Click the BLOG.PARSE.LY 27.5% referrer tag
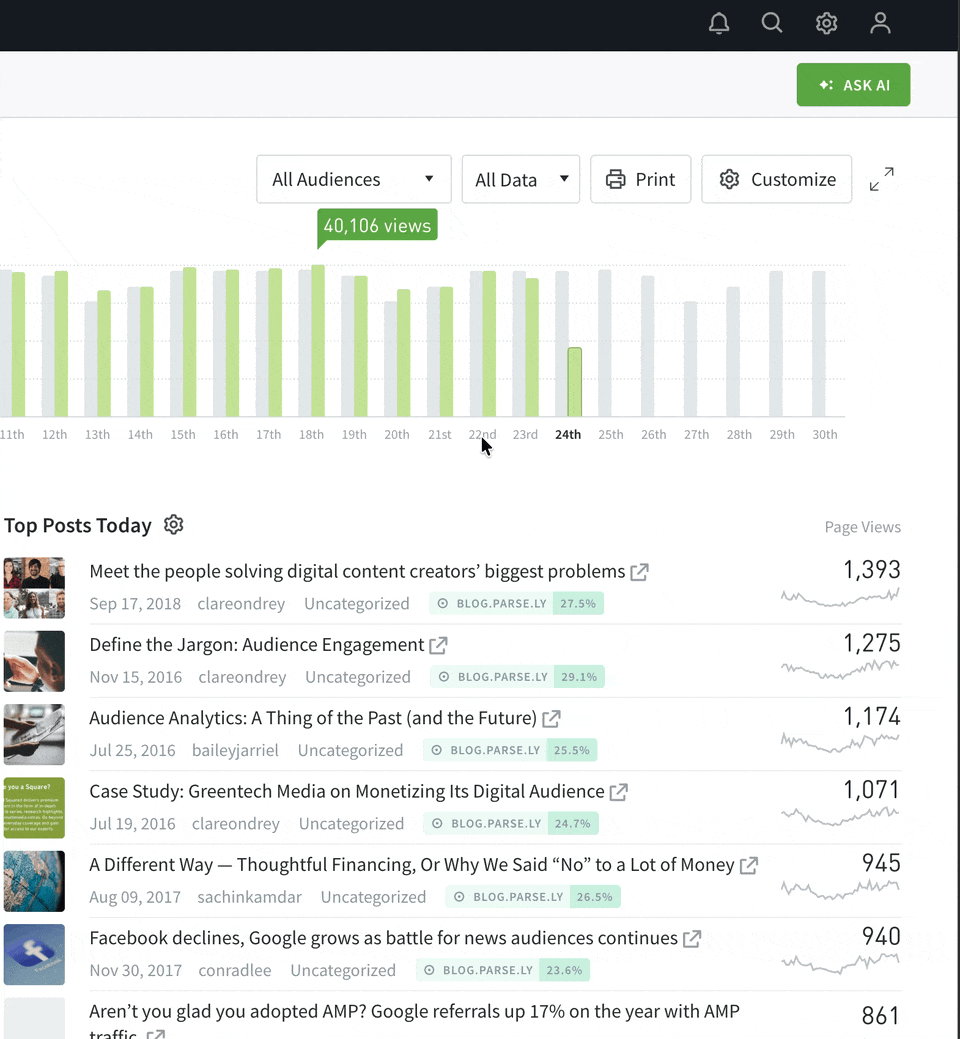This screenshot has height=1039, width=960. [517, 604]
